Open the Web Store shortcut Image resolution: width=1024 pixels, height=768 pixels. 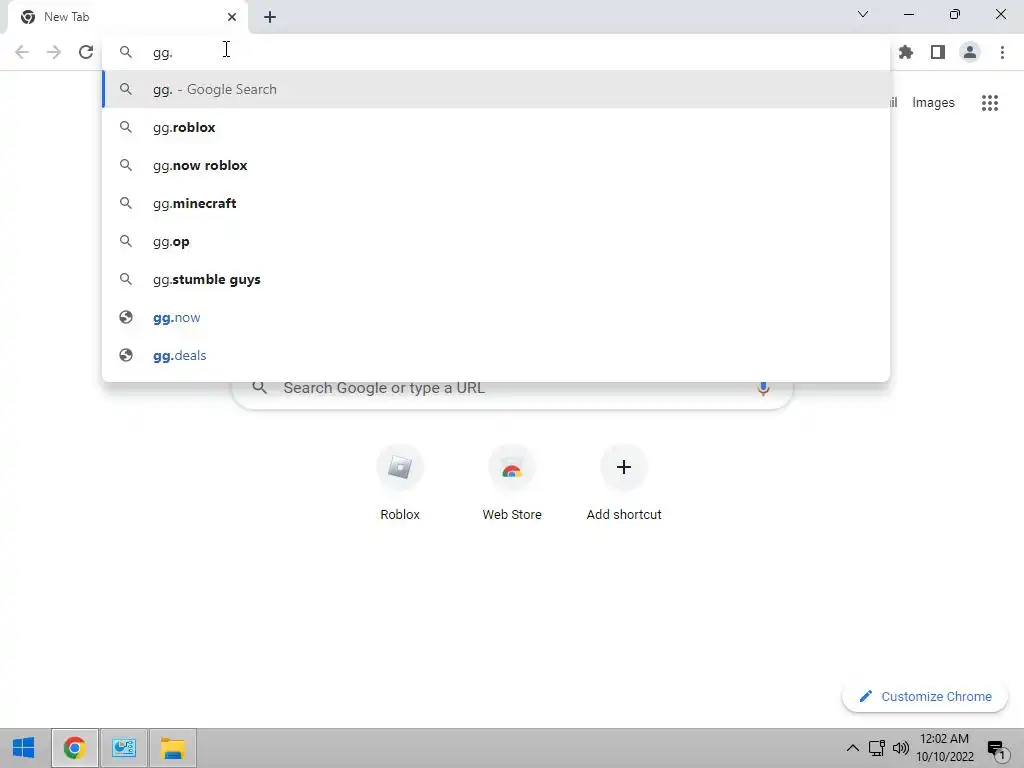(x=512, y=483)
